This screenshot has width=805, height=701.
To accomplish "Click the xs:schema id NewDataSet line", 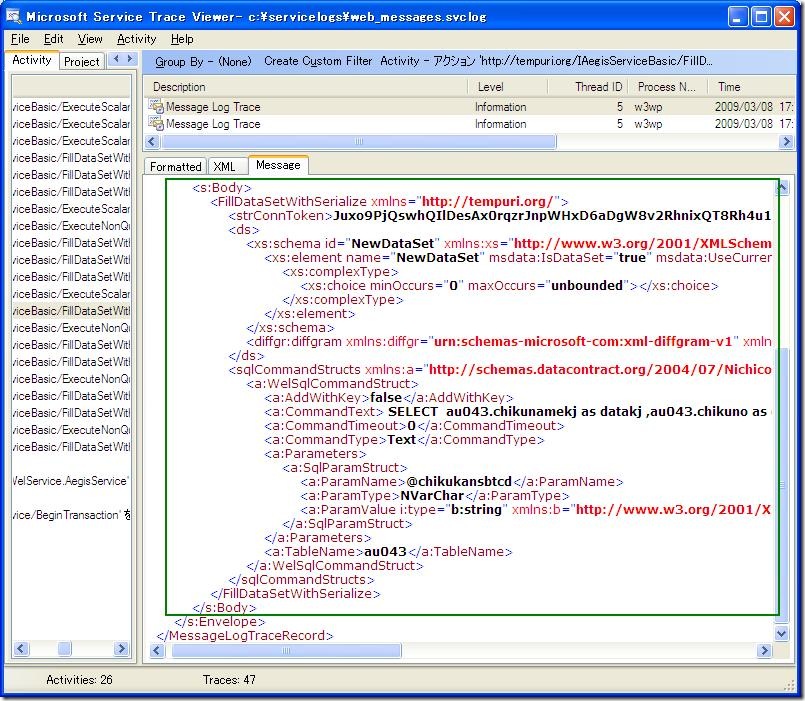I will 509,243.
